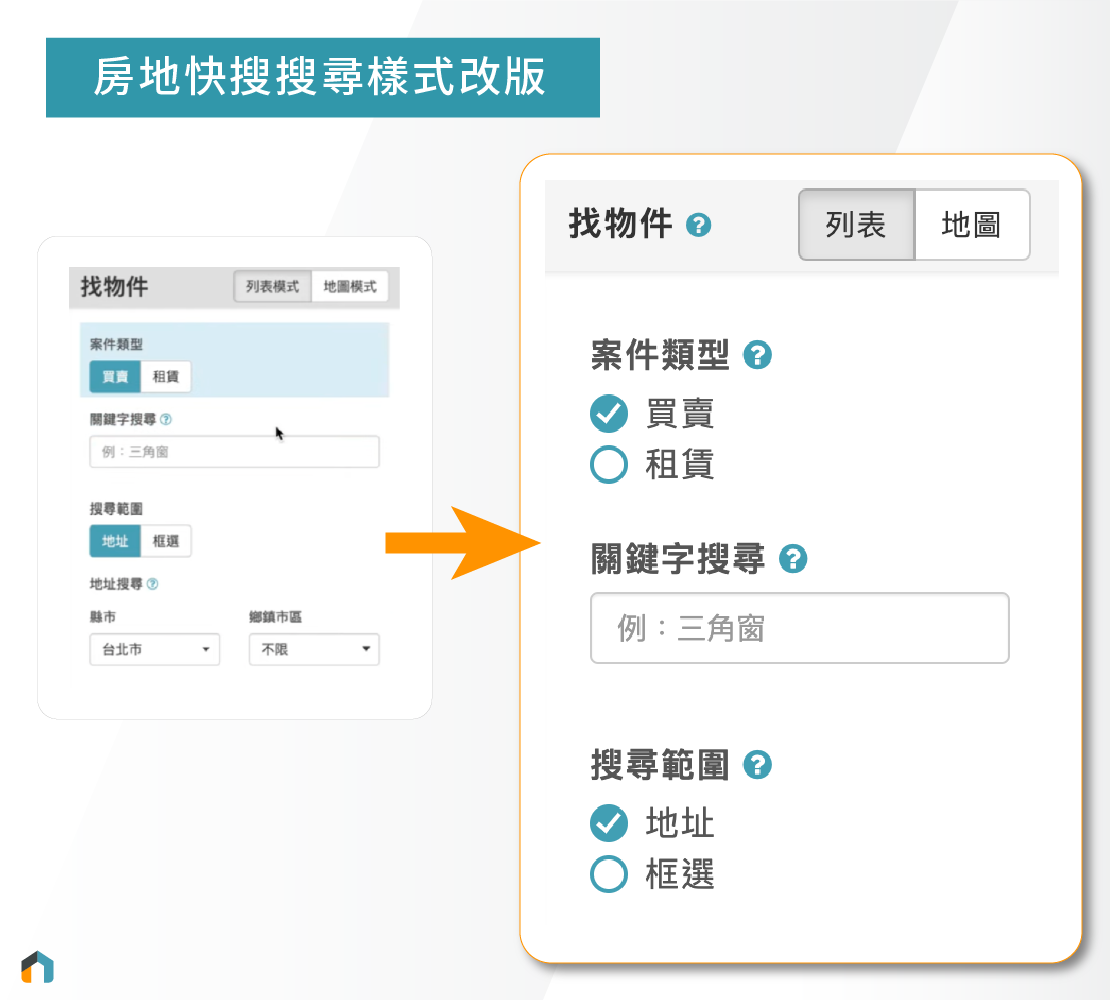Switch to 地圖模式 tab in old panel

(350, 287)
